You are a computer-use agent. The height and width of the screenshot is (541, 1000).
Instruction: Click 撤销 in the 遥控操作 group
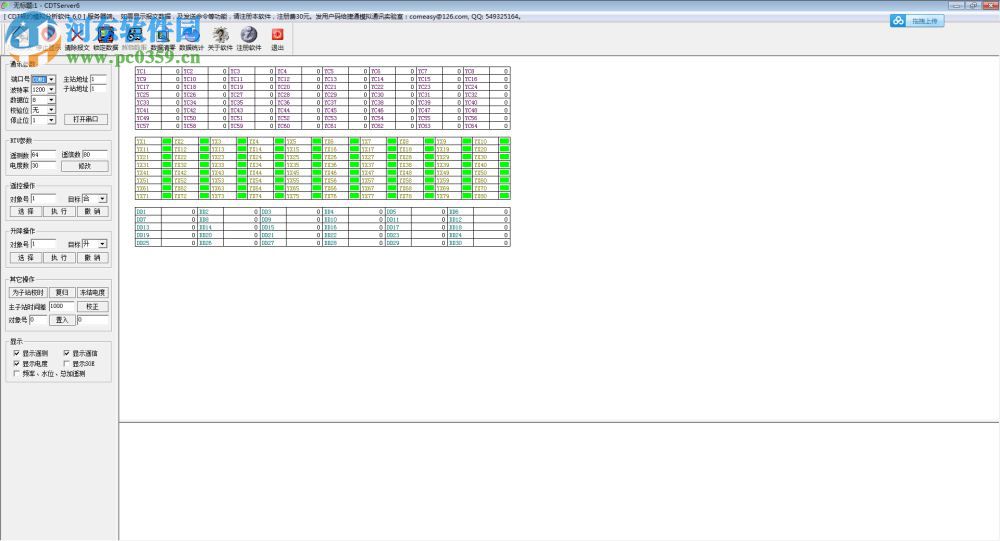[x=92, y=211]
